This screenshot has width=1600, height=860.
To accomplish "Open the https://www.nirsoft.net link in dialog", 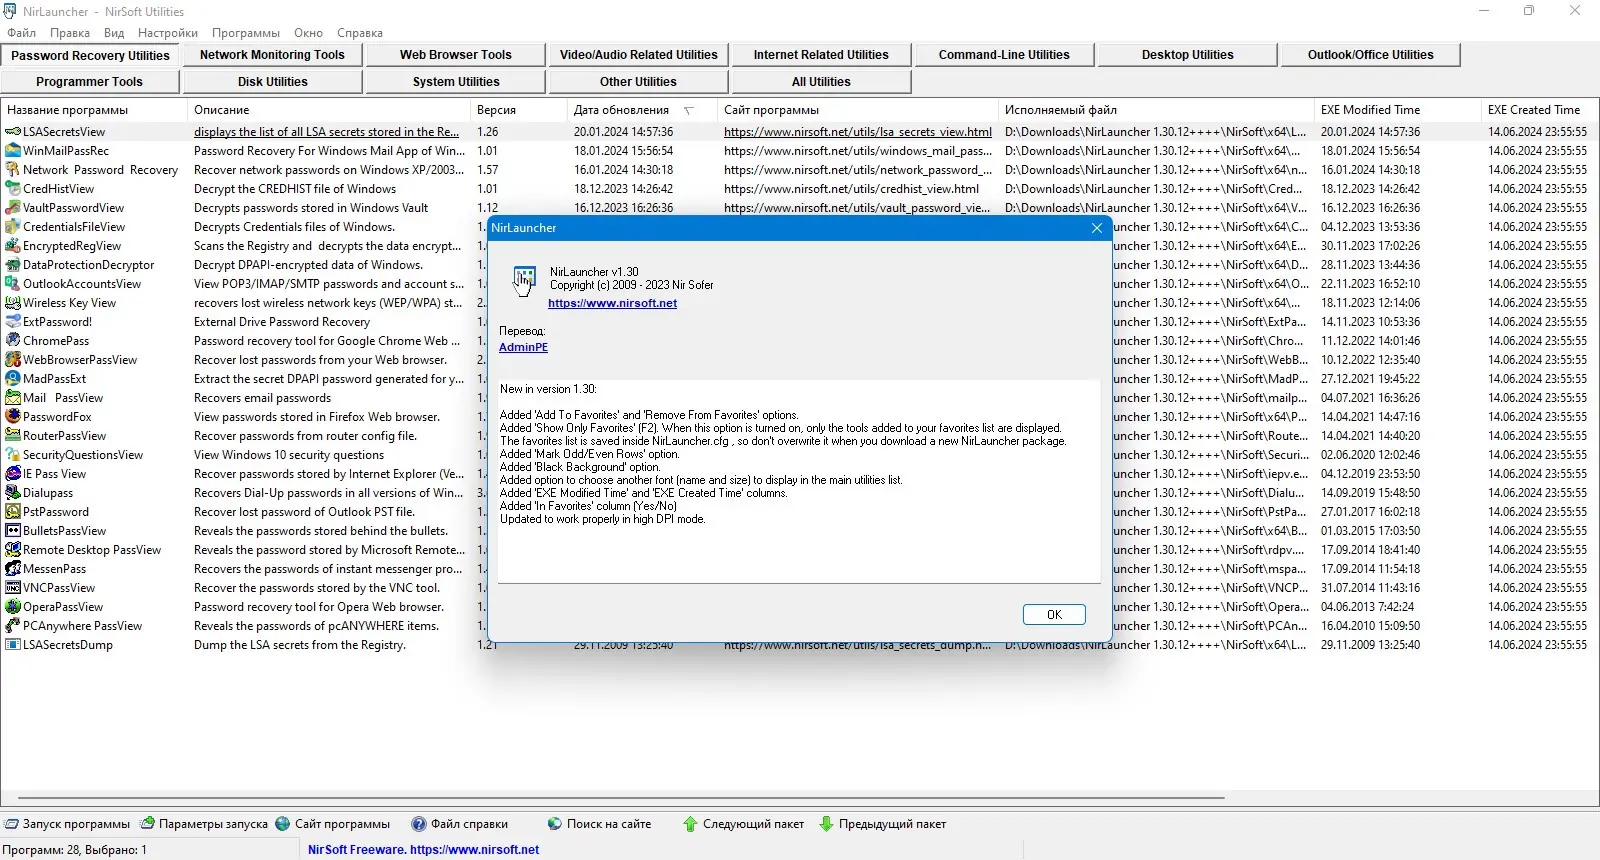I will pyautogui.click(x=612, y=303).
